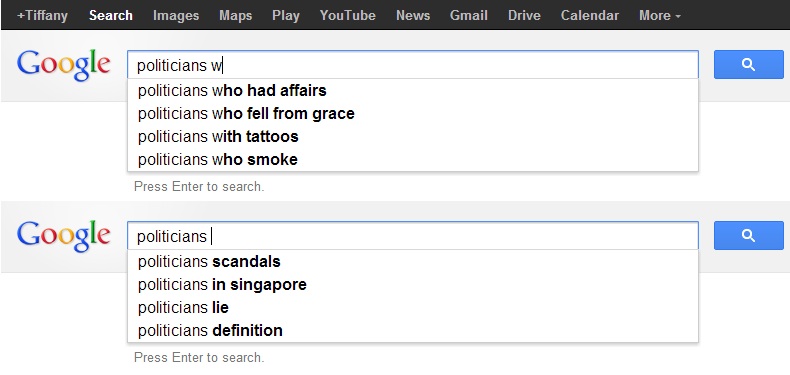The image size is (790, 375).
Task: Open Drive in the top bar
Action: [x=524, y=16]
